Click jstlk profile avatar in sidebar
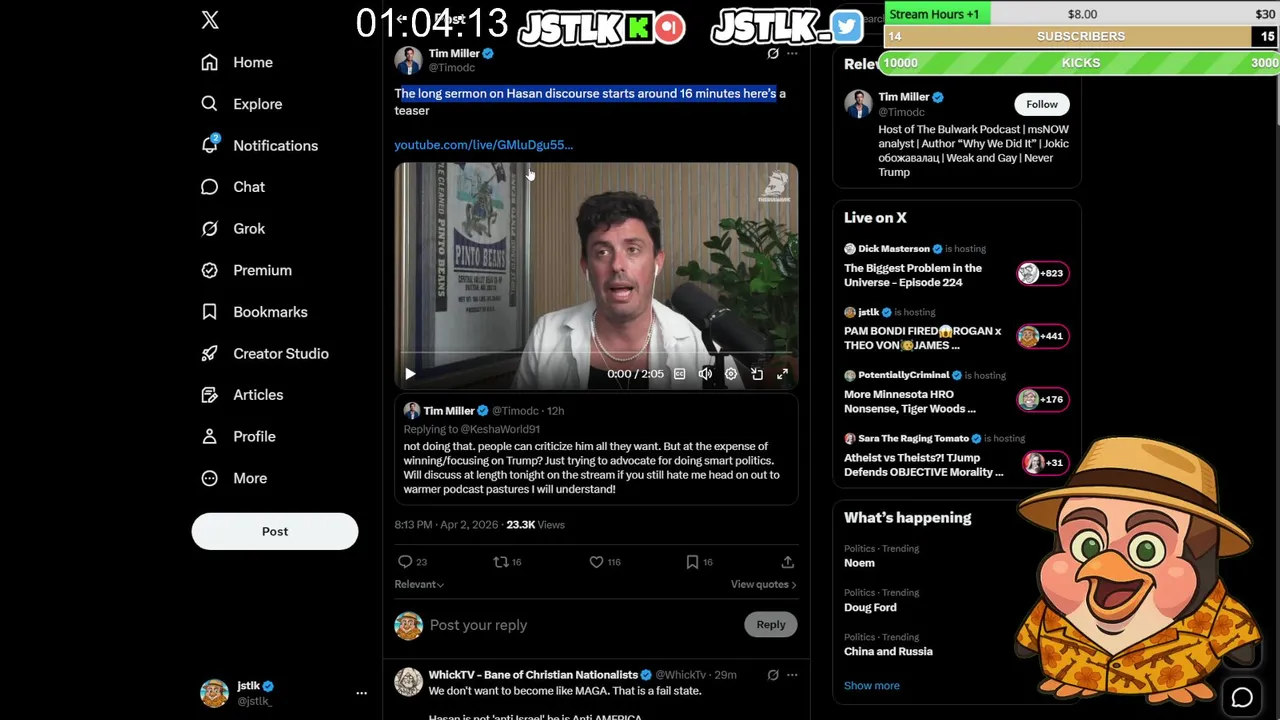The width and height of the screenshot is (1280, 720). coord(214,693)
